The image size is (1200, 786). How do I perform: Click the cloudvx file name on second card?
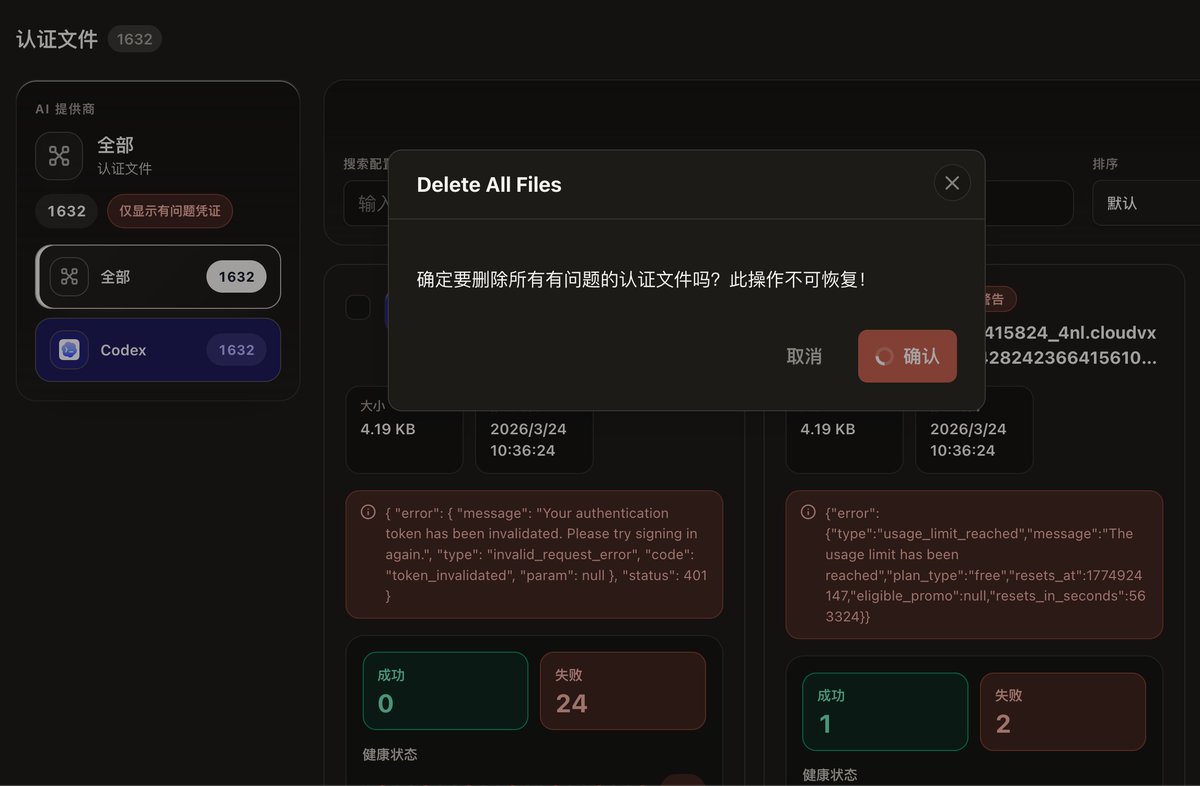pyautogui.click(x=1070, y=344)
